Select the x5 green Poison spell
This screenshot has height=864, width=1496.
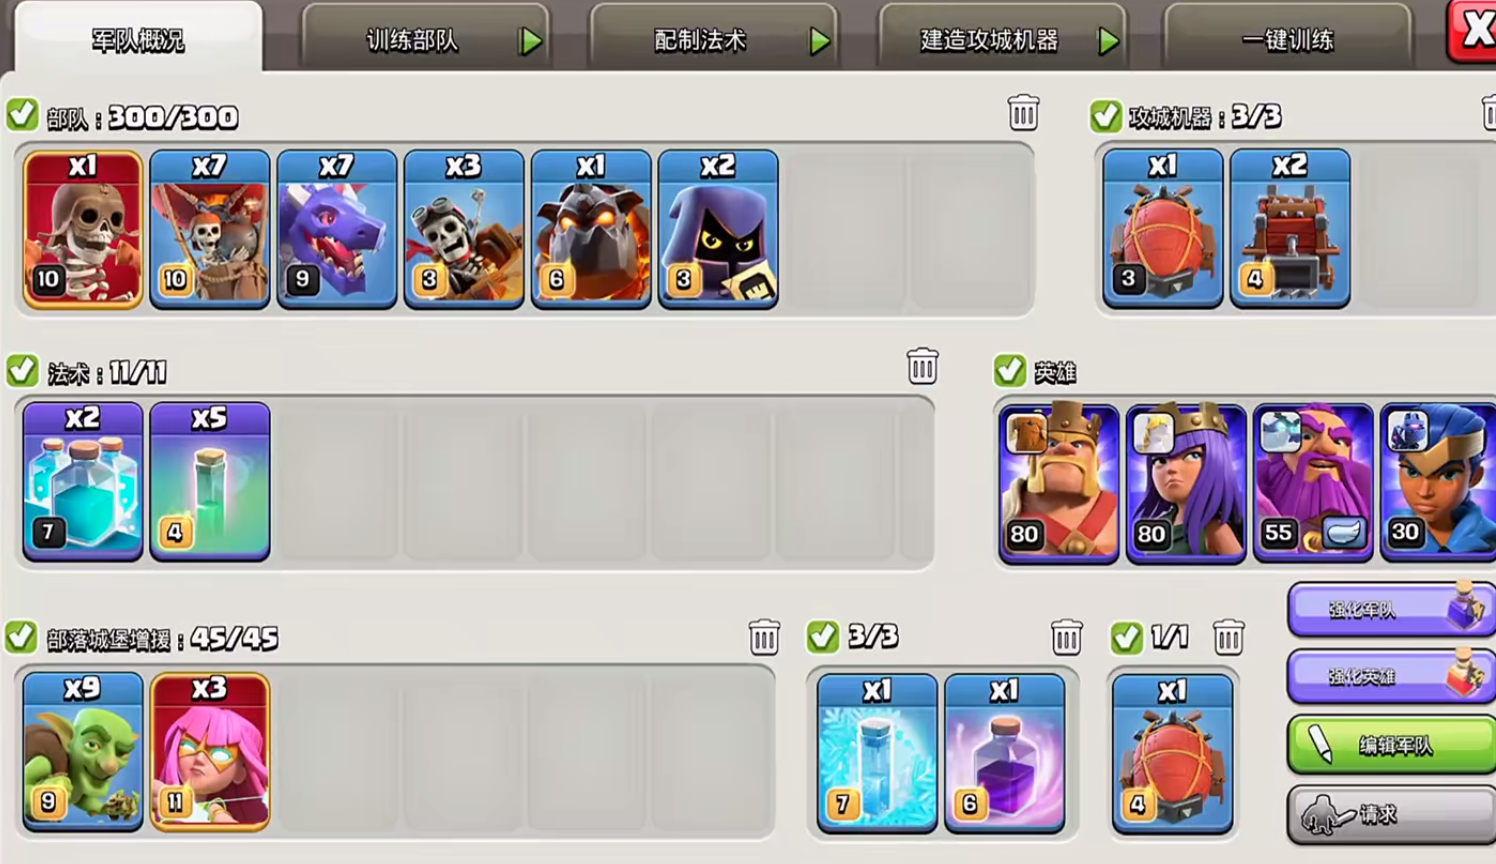tap(210, 481)
